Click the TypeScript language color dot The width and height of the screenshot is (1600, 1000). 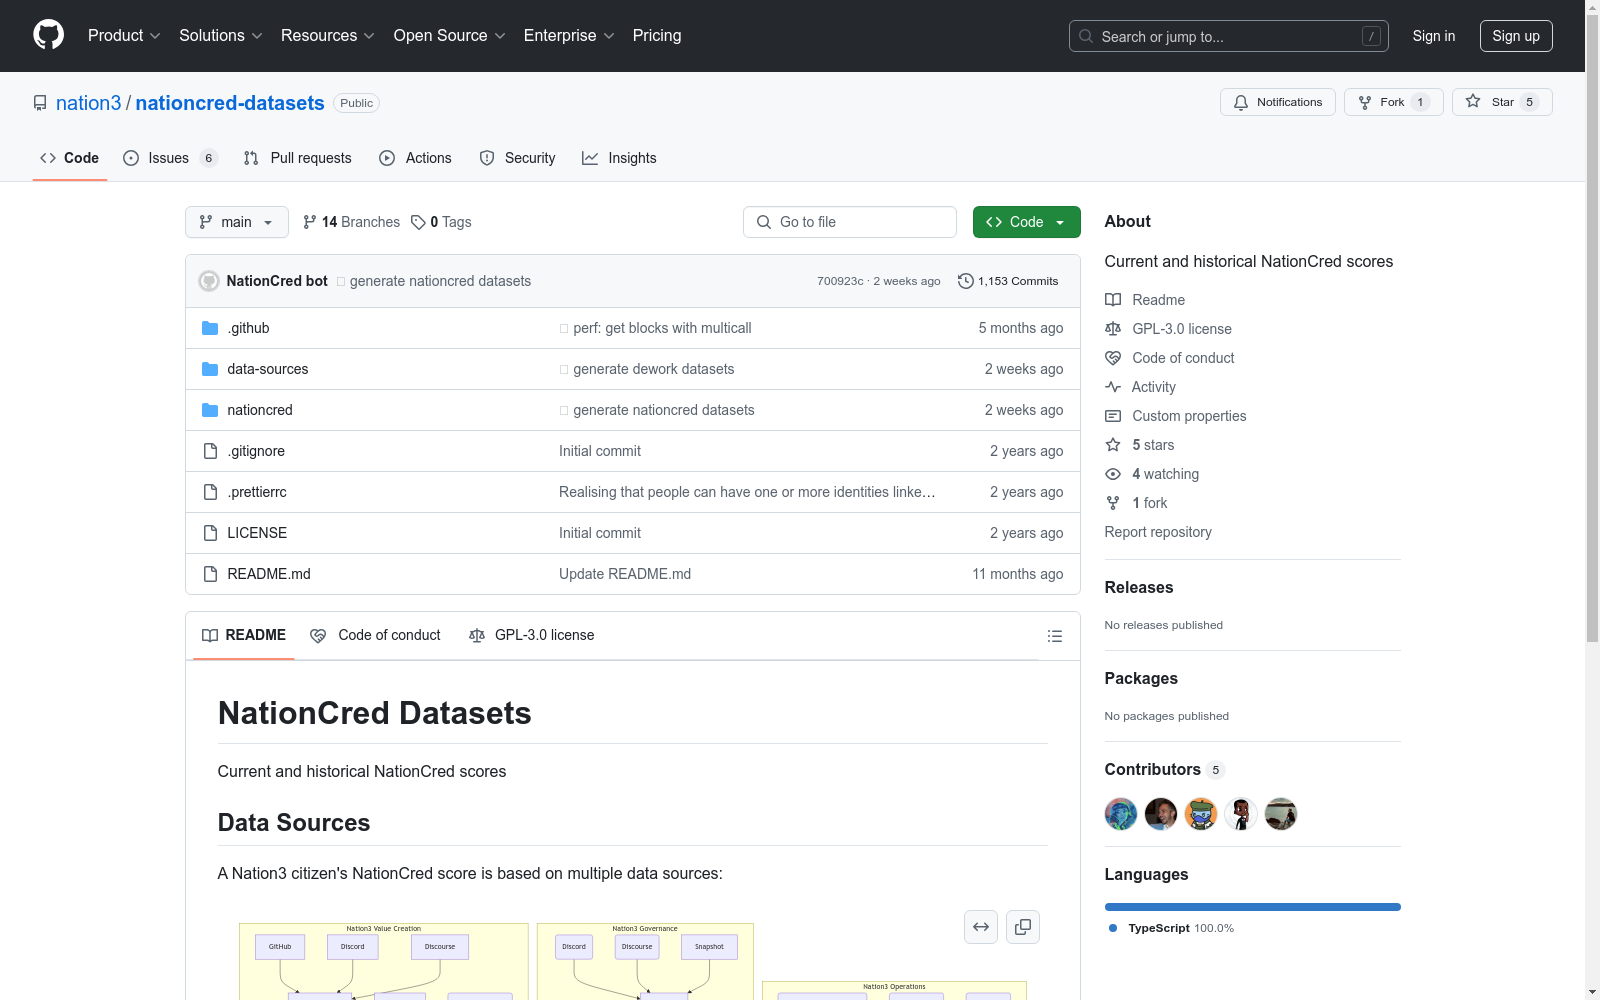pos(1113,928)
